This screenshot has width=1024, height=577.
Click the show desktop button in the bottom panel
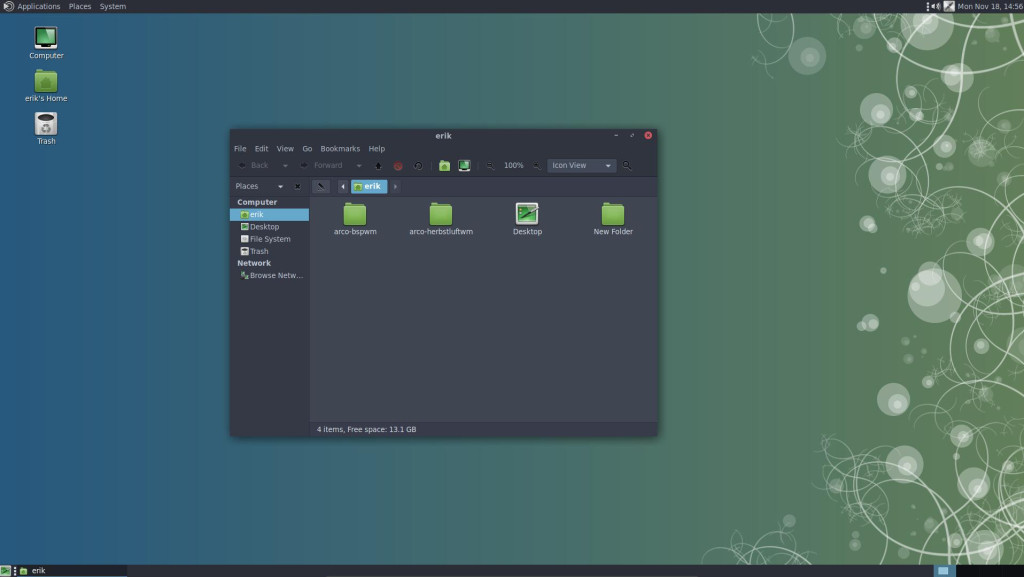click(5, 570)
